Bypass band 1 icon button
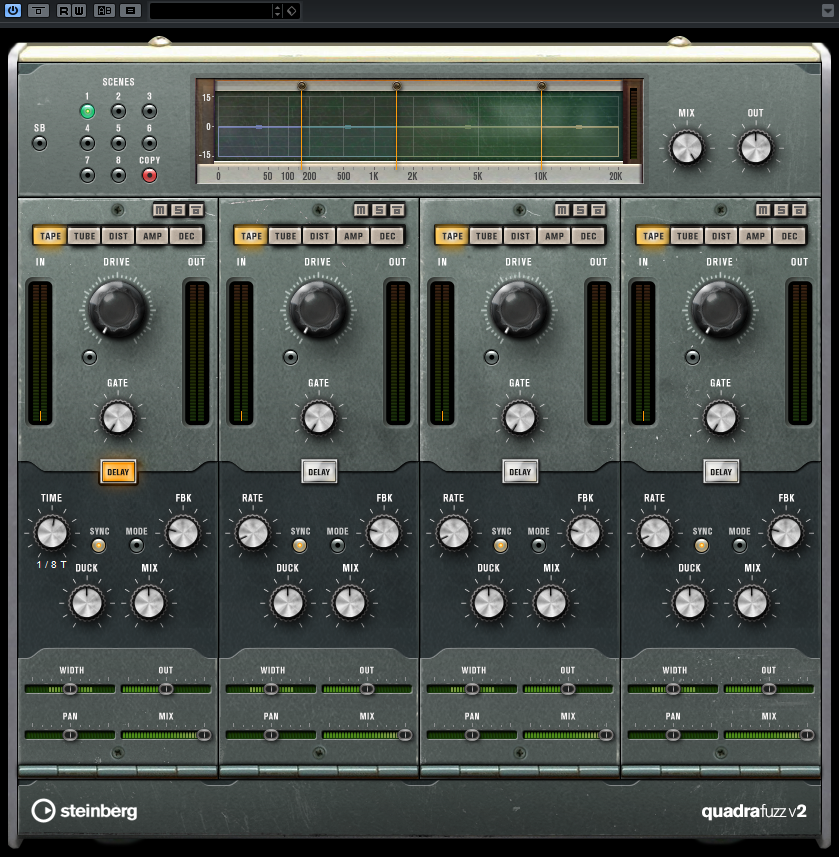Screen dimensions: 839x857 coord(196,210)
